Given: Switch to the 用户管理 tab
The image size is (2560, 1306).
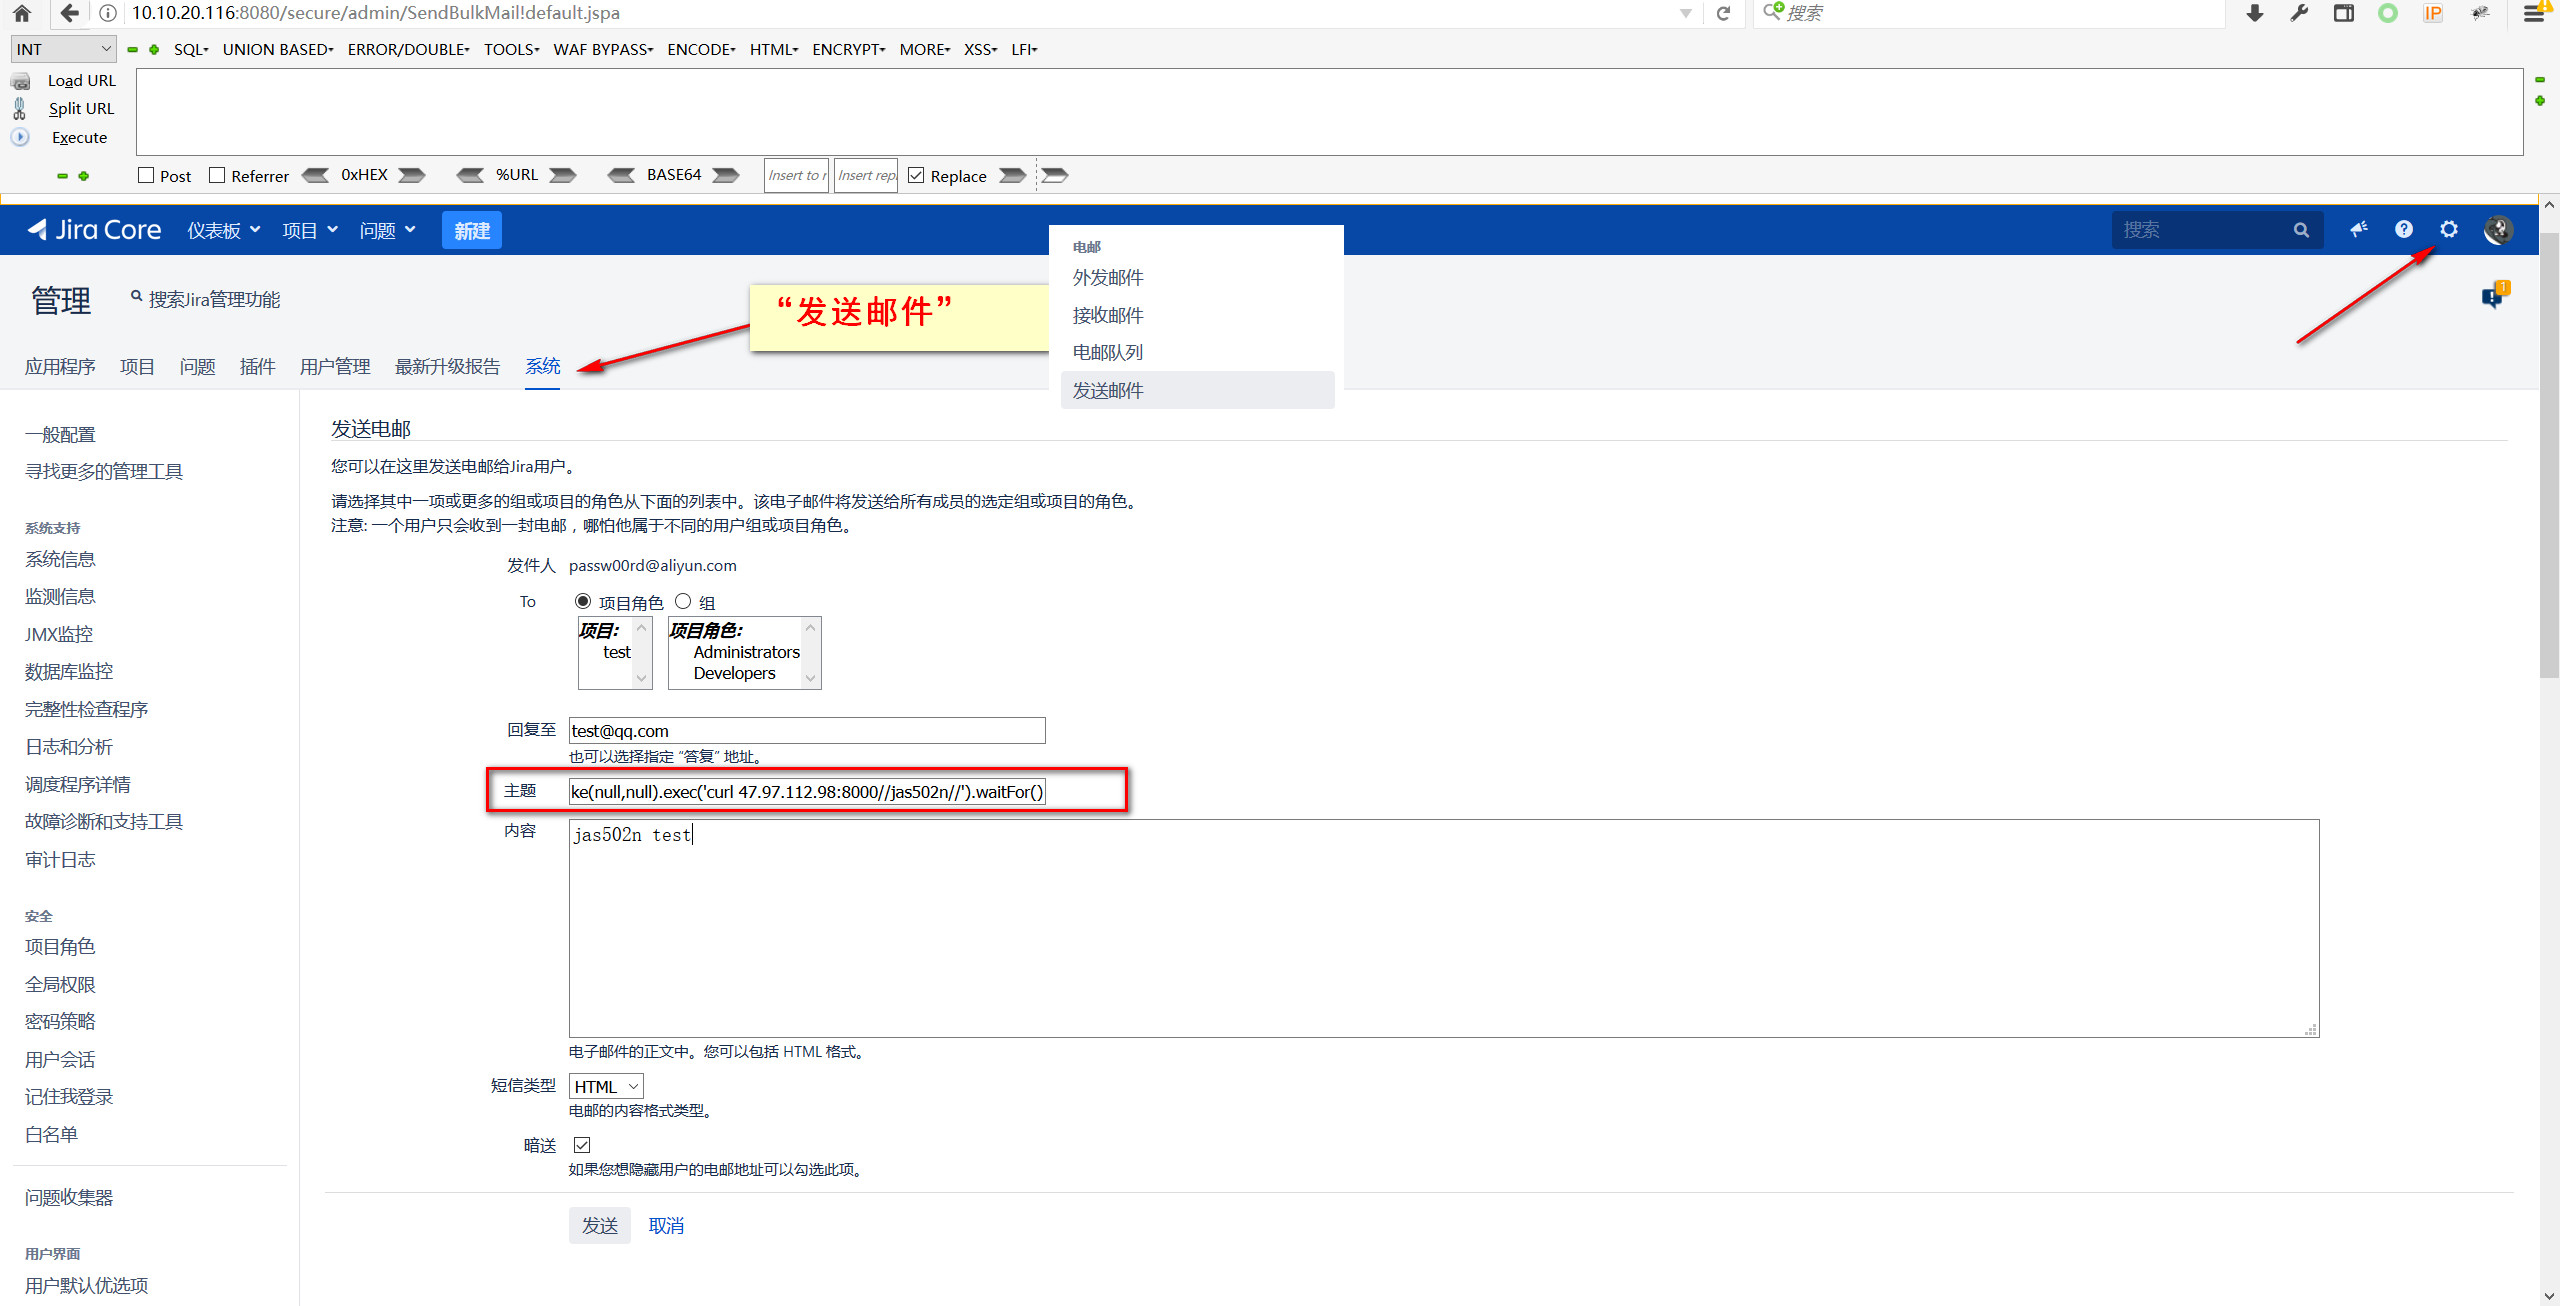Looking at the screenshot, I should (x=335, y=366).
